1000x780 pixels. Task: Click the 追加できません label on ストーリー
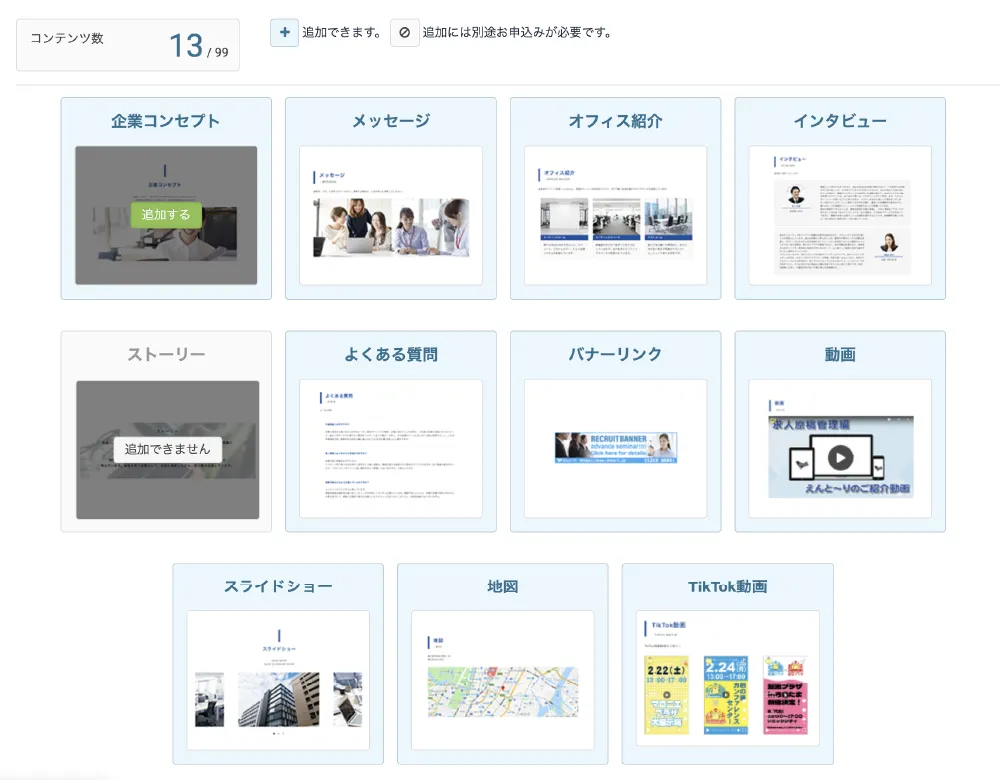(x=167, y=449)
